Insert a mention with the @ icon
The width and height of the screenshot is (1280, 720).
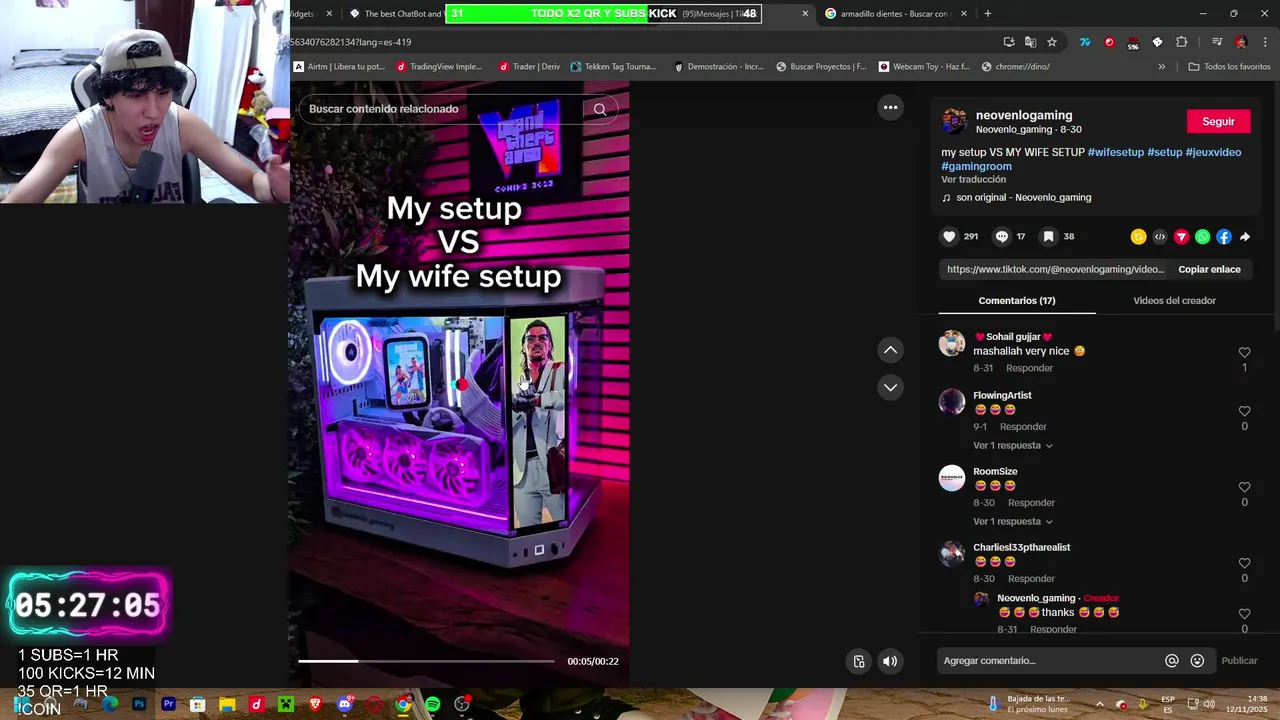(1171, 661)
